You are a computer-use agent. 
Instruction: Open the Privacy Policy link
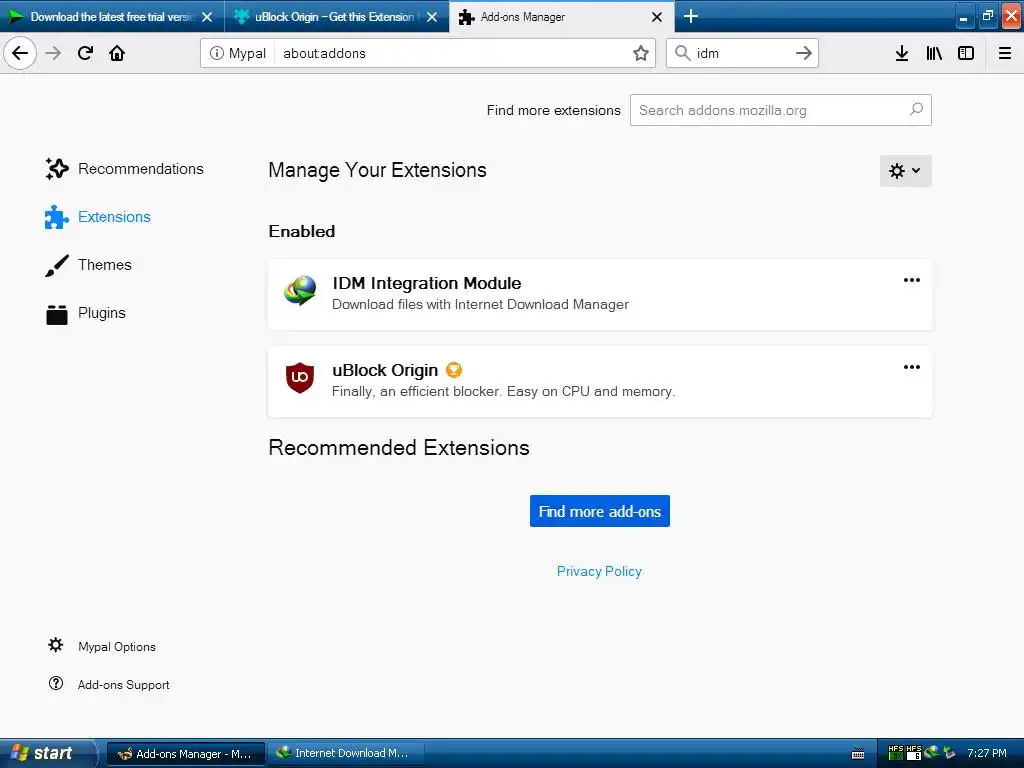click(x=599, y=571)
